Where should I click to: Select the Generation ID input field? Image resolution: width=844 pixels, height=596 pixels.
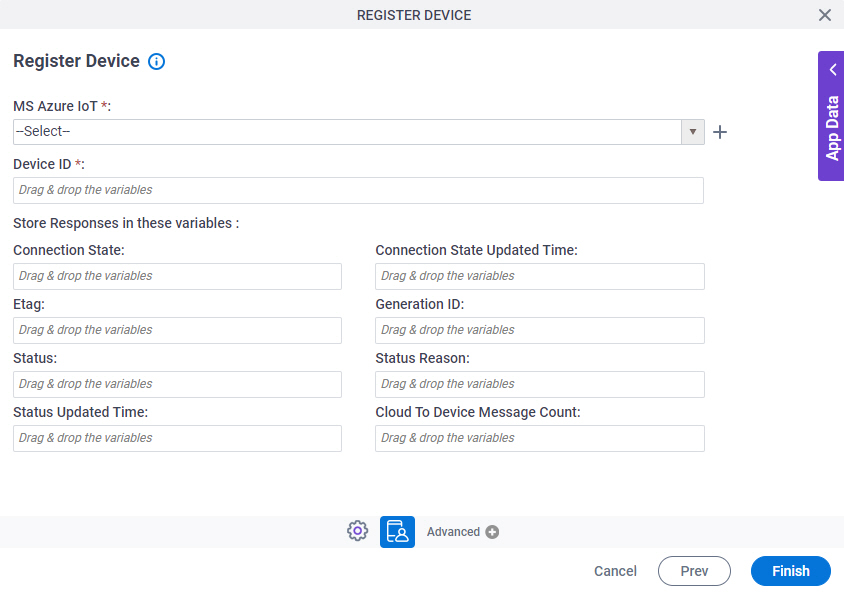(x=539, y=329)
